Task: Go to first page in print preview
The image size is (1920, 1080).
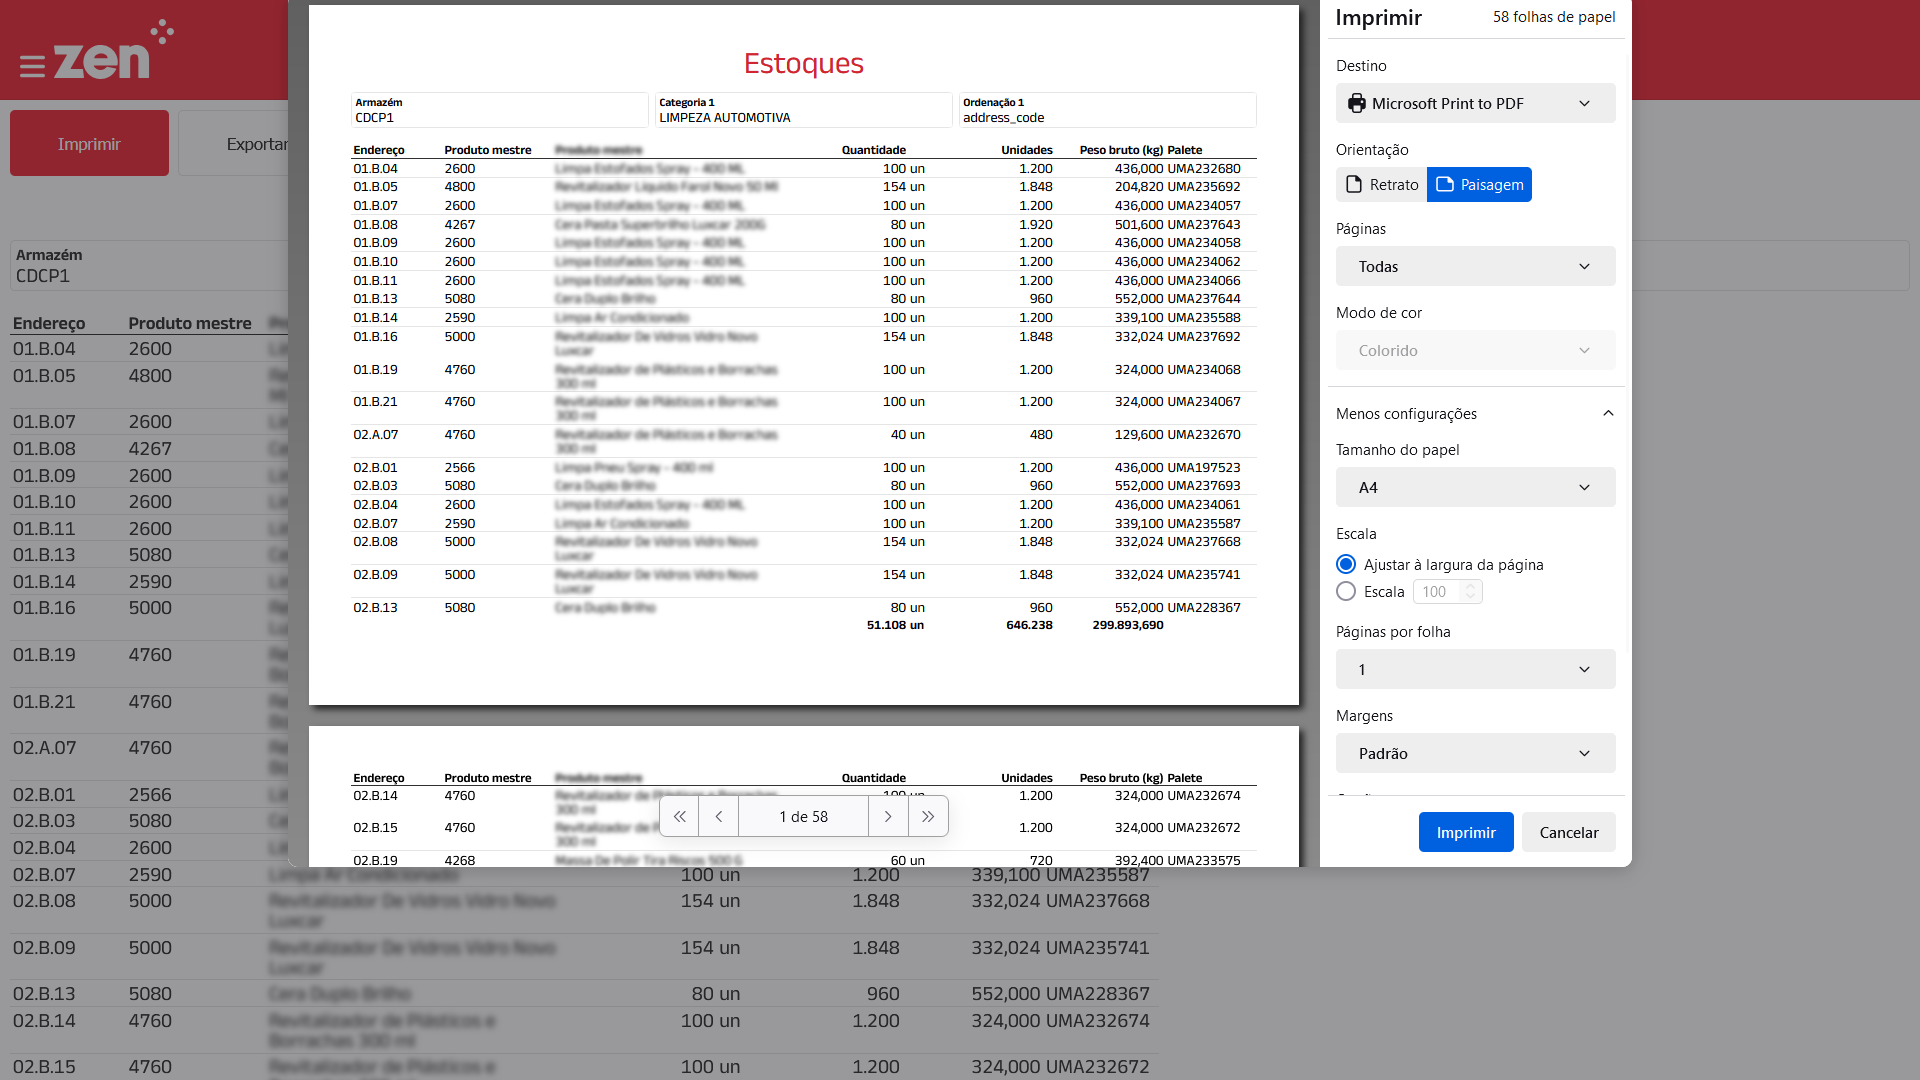Action: coord(679,817)
